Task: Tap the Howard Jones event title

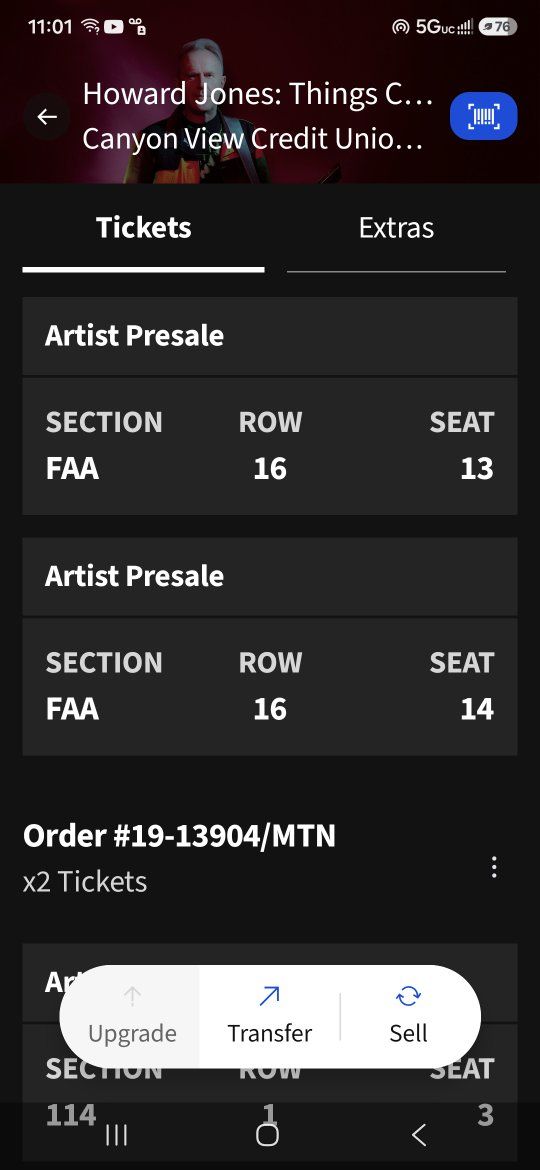Action: tap(257, 95)
